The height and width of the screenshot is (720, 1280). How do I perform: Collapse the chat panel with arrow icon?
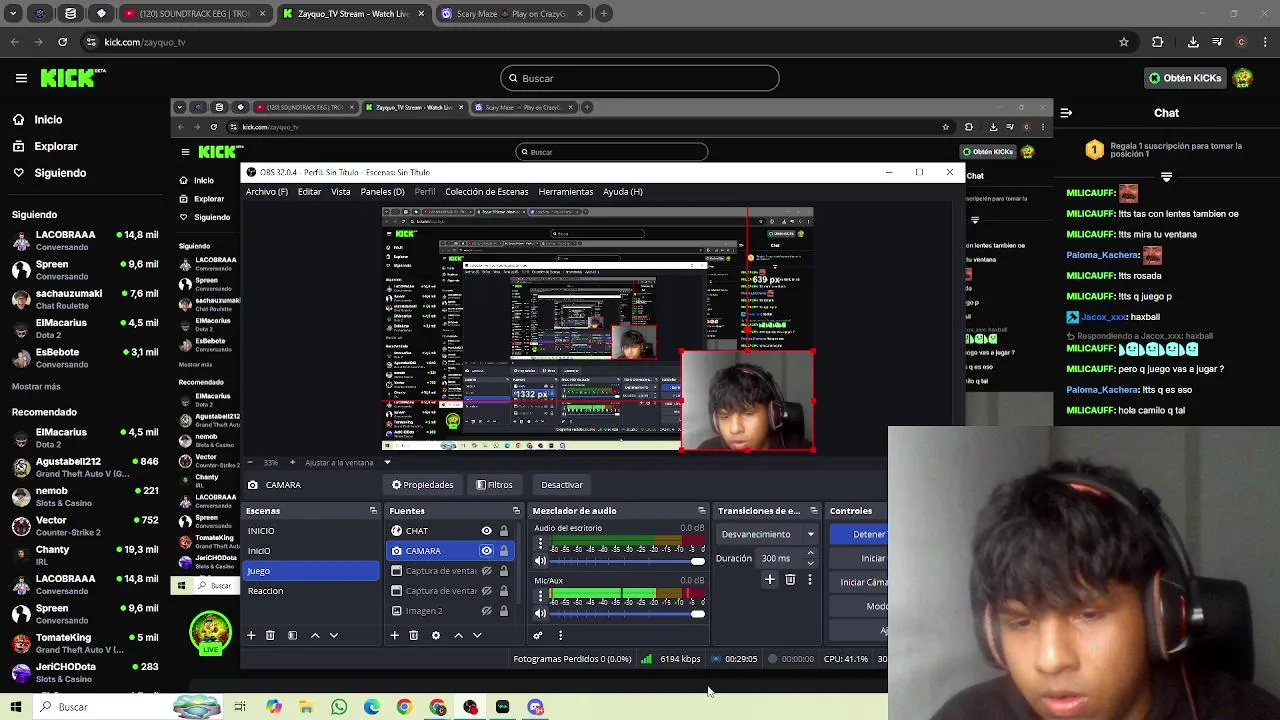1066,113
